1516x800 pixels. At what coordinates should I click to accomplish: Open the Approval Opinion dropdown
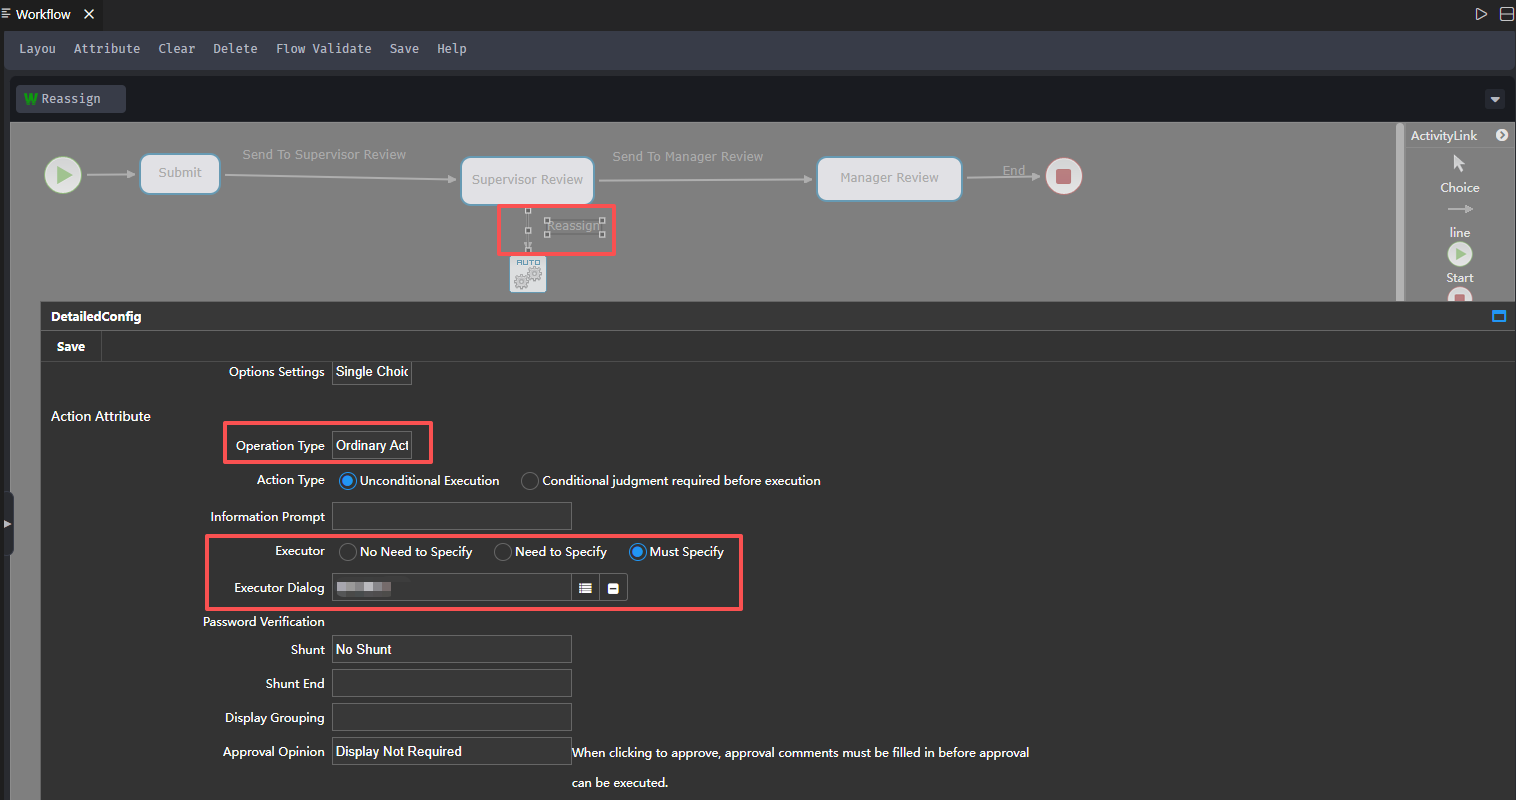pos(451,752)
